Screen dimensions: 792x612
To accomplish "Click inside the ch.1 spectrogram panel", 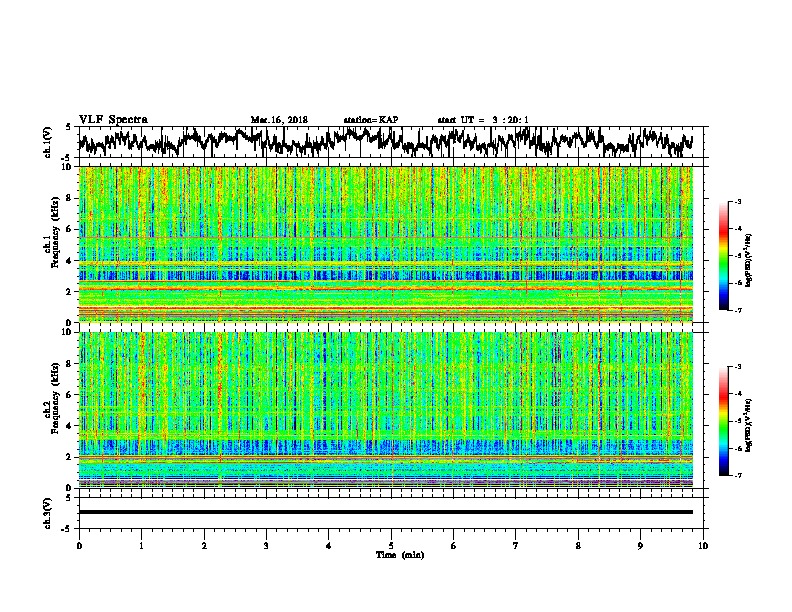I will pos(385,244).
